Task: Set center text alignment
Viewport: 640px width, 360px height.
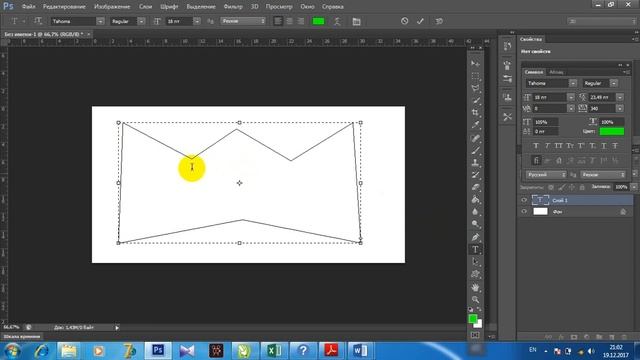Action: pos(289,21)
